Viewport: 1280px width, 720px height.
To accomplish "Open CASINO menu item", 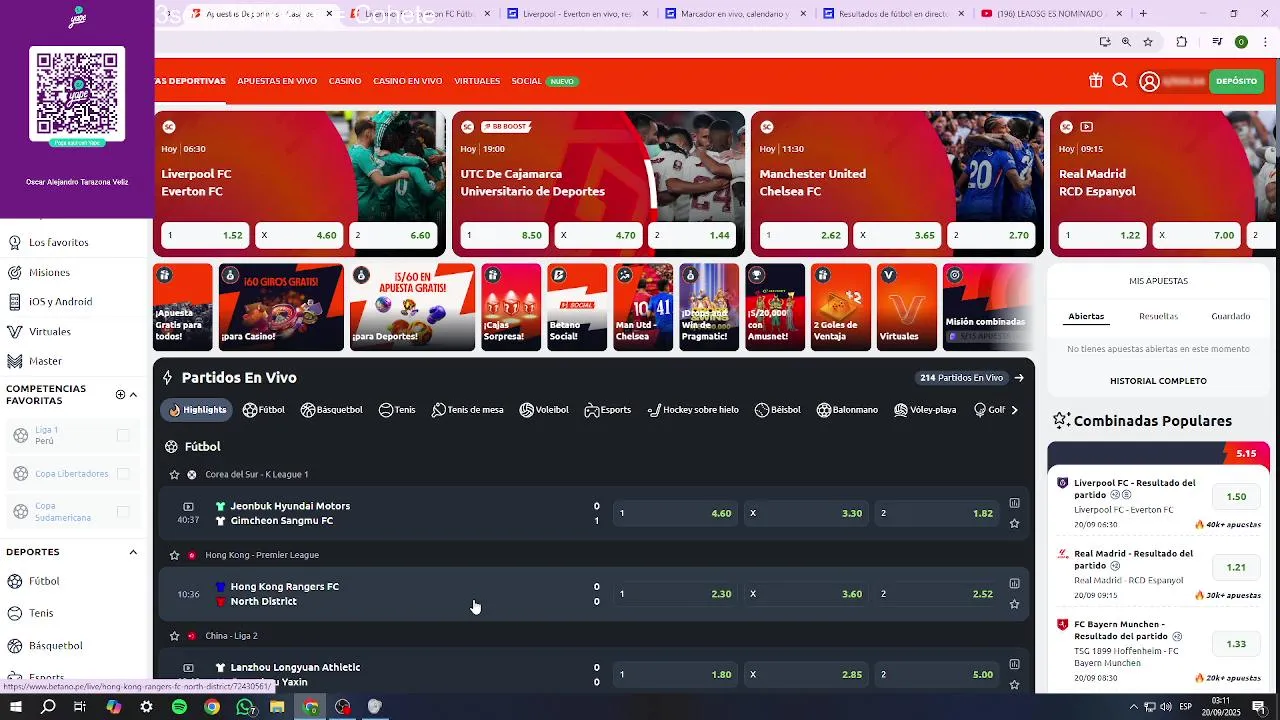I will [x=345, y=81].
